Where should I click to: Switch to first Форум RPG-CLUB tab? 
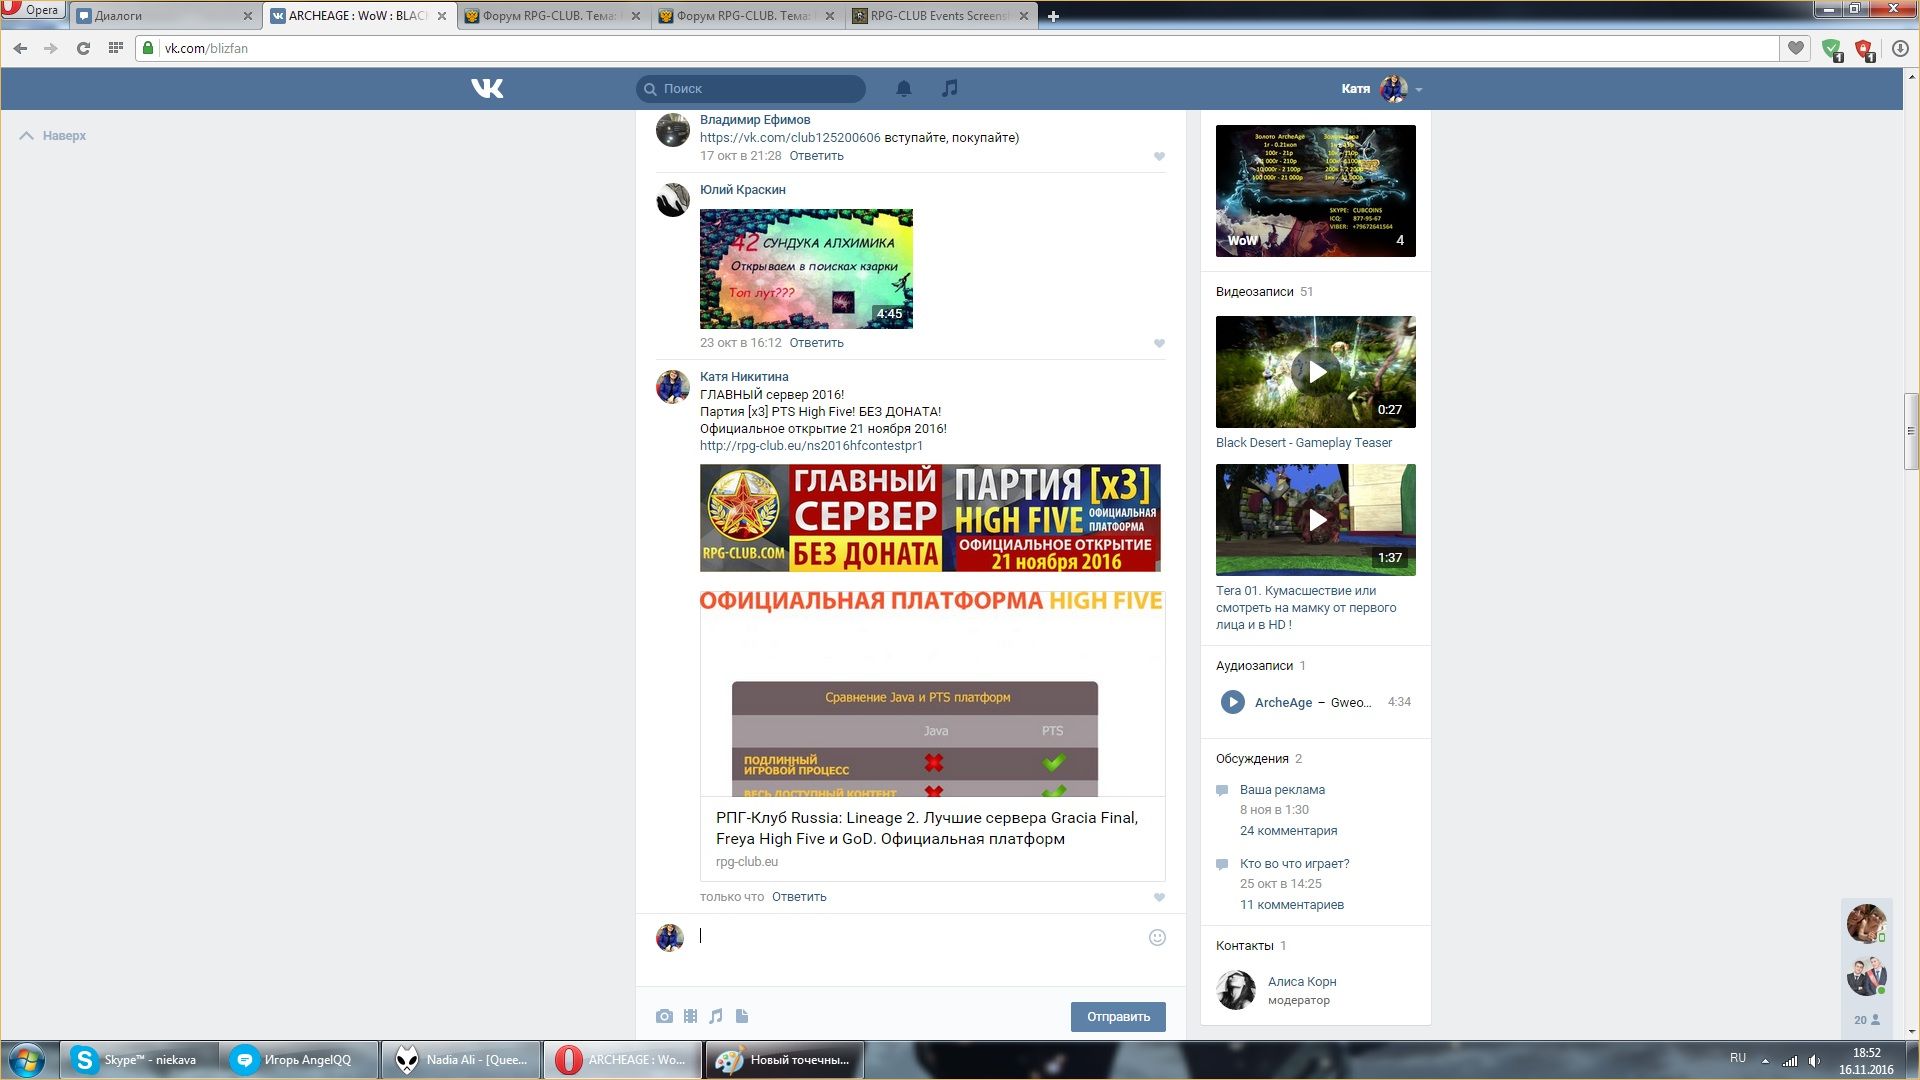click(553, 16)
